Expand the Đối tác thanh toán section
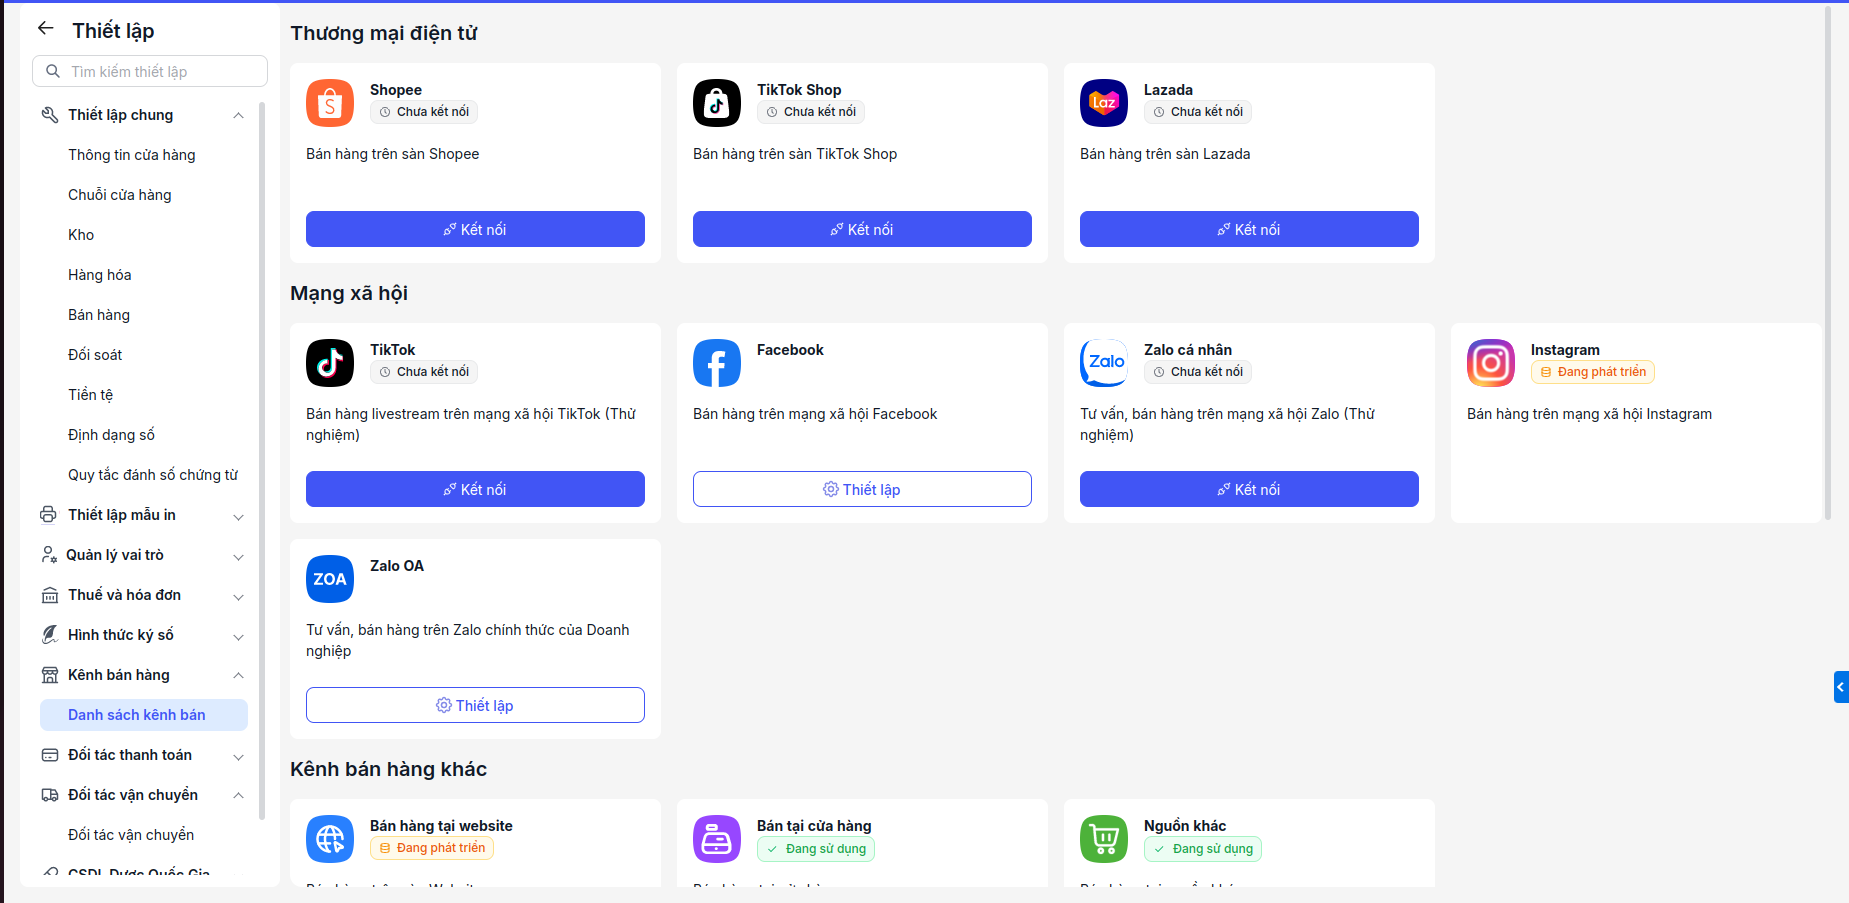The image size is (1849, 903). [238, 756]
